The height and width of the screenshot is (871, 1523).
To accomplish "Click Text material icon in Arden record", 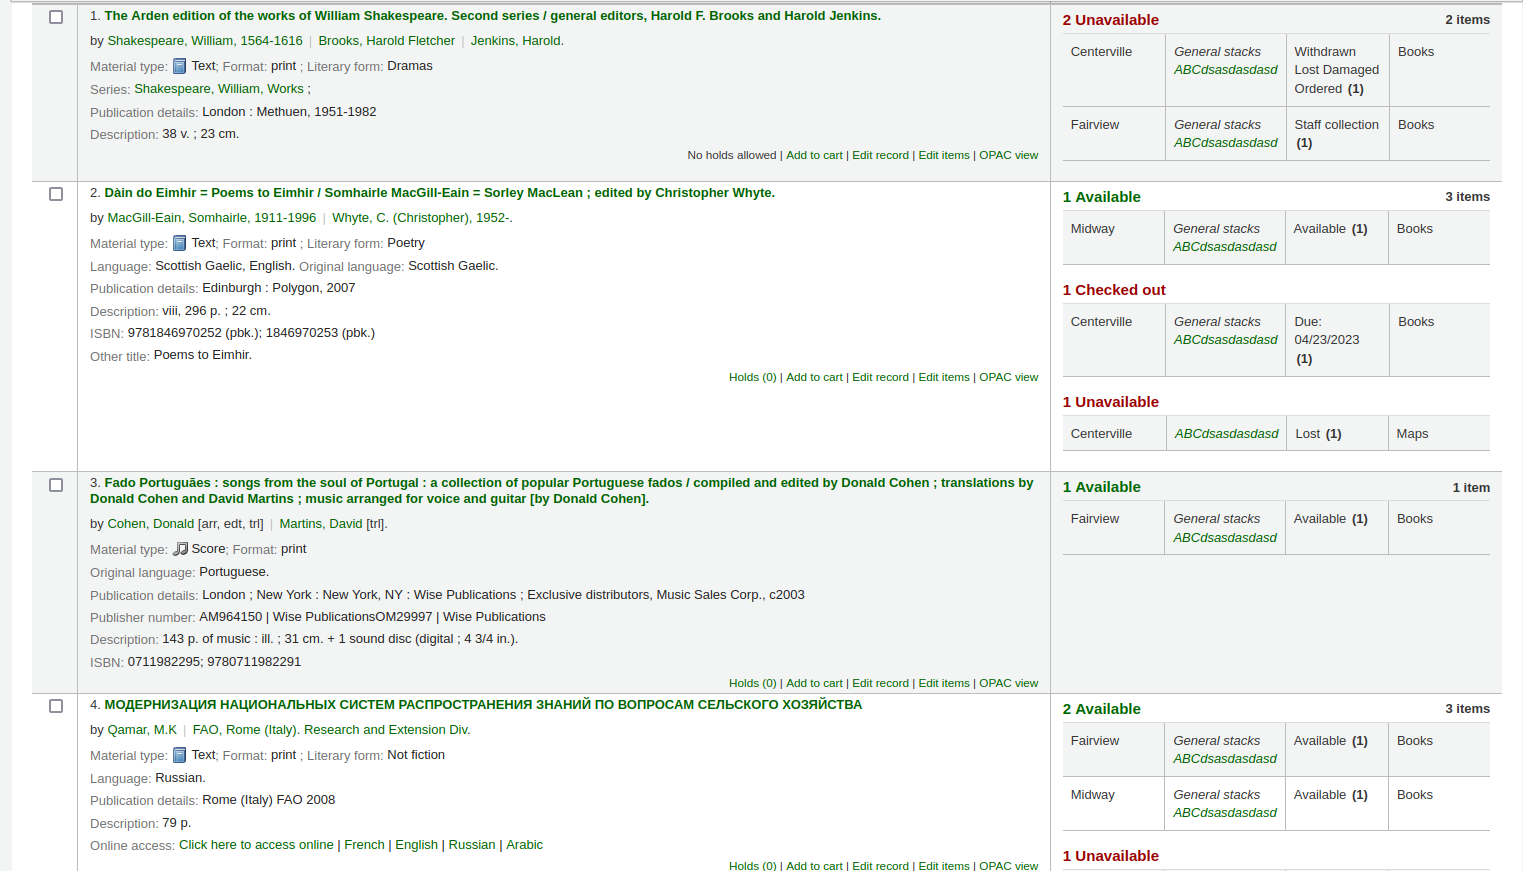I will (x=180, y=66).
